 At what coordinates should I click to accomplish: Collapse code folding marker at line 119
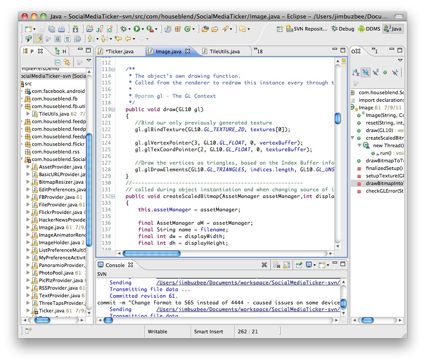click(x=113, y=109)
